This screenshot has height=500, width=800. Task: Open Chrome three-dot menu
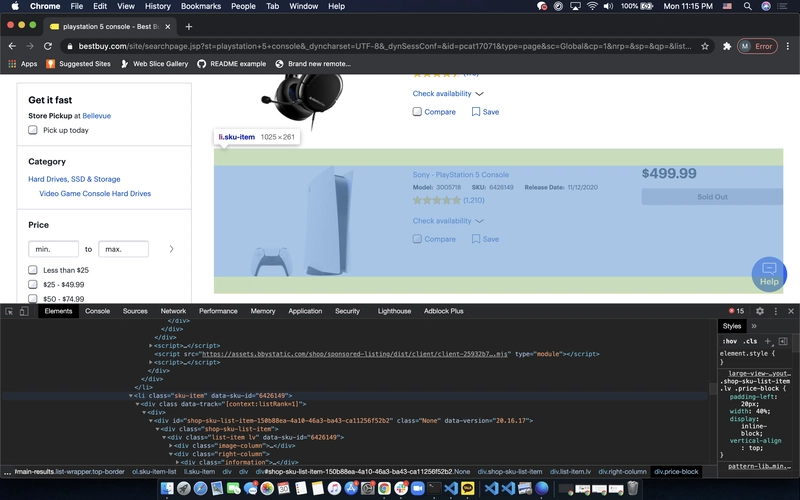[788, 46]
